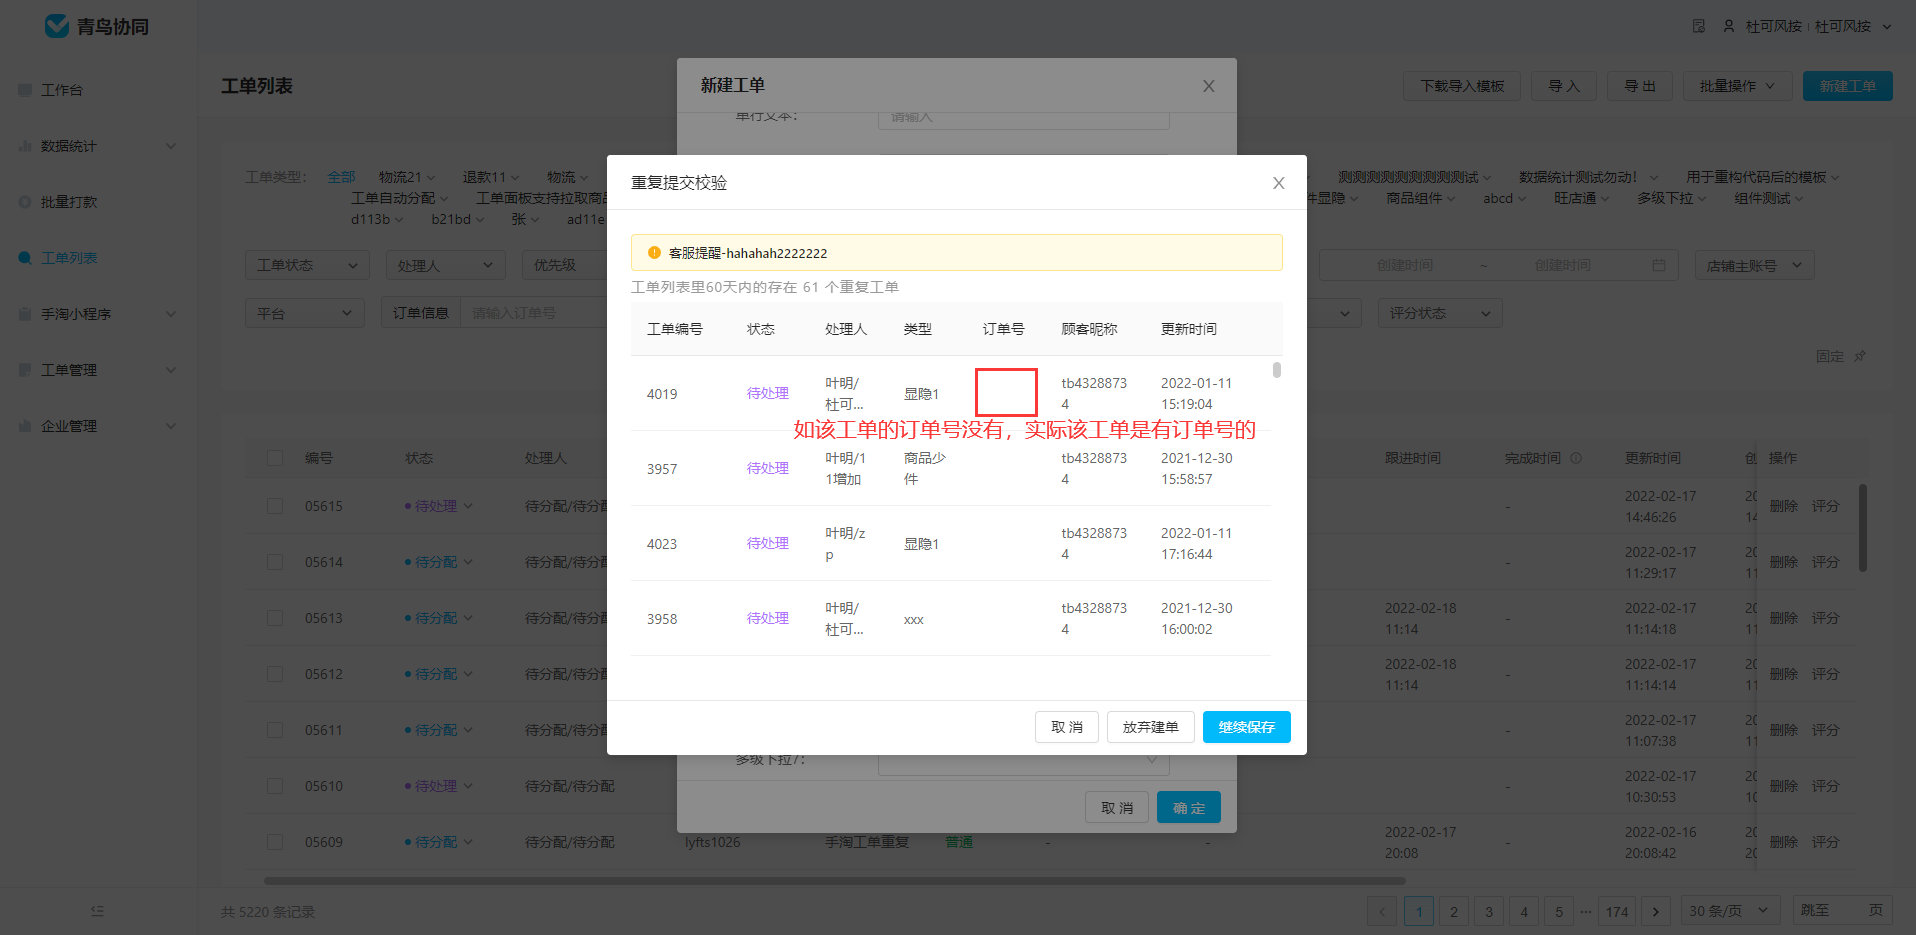This screenshot has height=935, width=1916.
Task: Check the row 05612 checkbox
Action: tap(275, 674)
